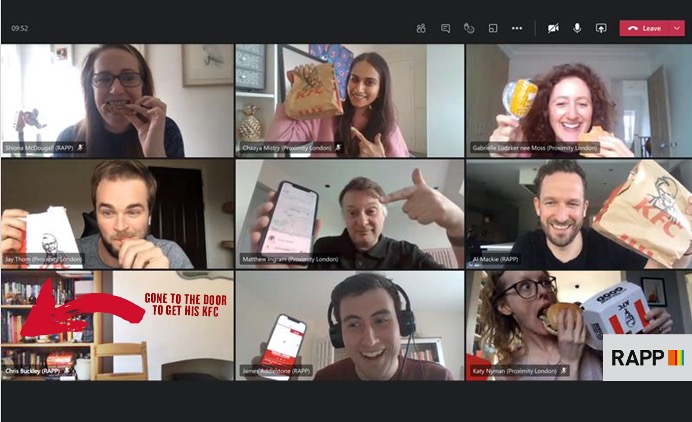Click the muted mic icon beside Katy Nyman
The height and width of the screenshot is (422, 692).
(564, 371)
